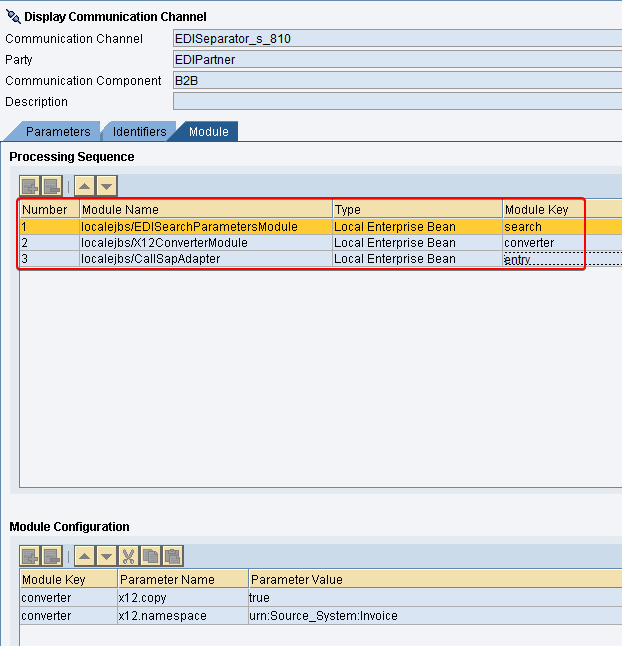622x646 pixels.
Task: Click the Display Communication Channel header icon
Action: [x=13, y=16]
